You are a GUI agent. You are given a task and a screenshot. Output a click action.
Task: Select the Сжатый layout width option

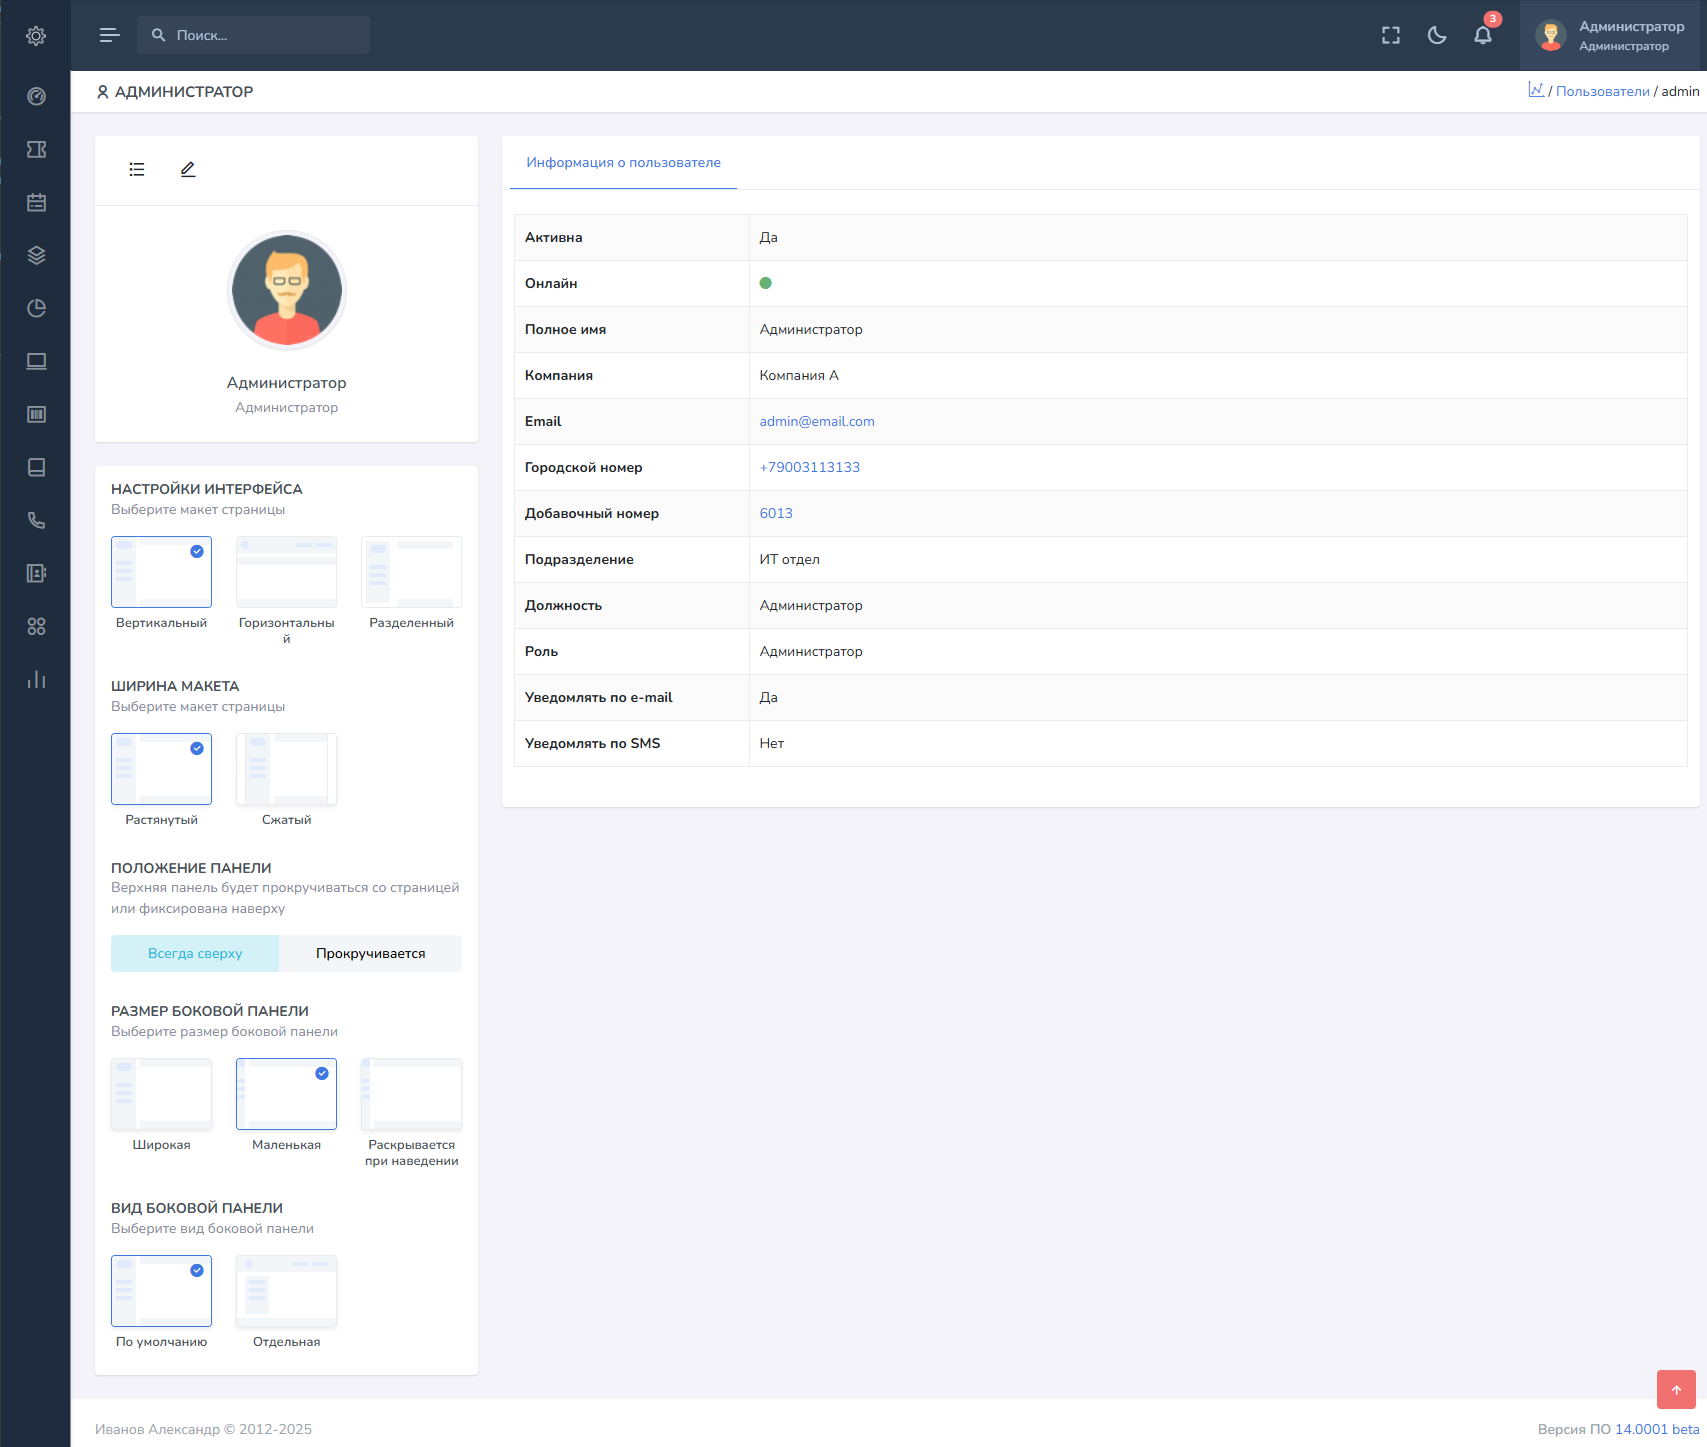click(286, 769)
